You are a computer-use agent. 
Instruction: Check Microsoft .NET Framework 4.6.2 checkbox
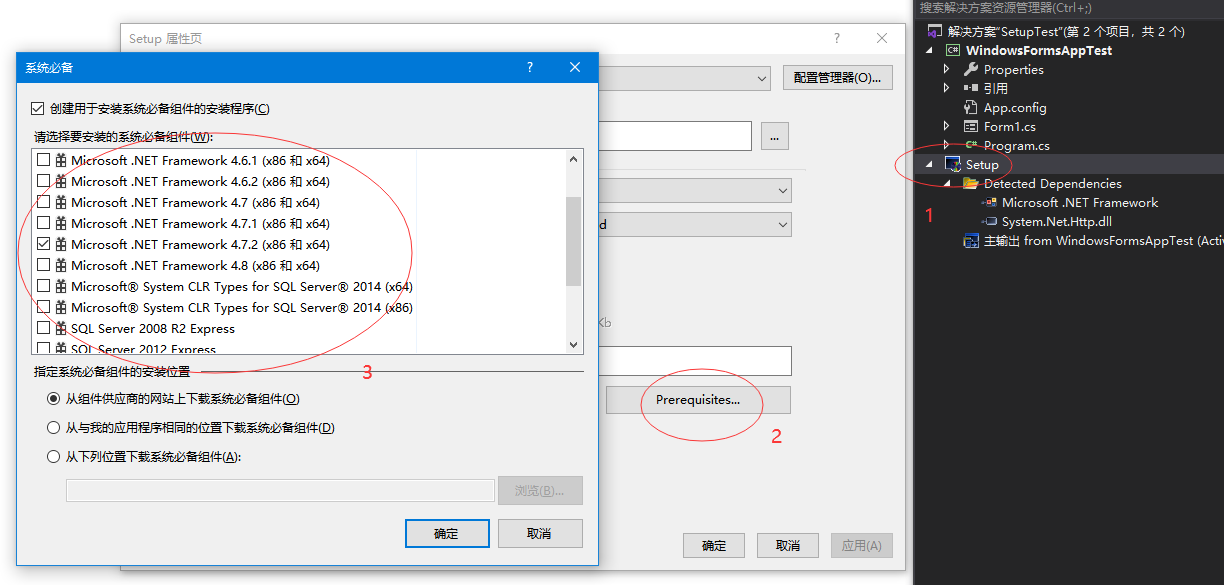43,181
